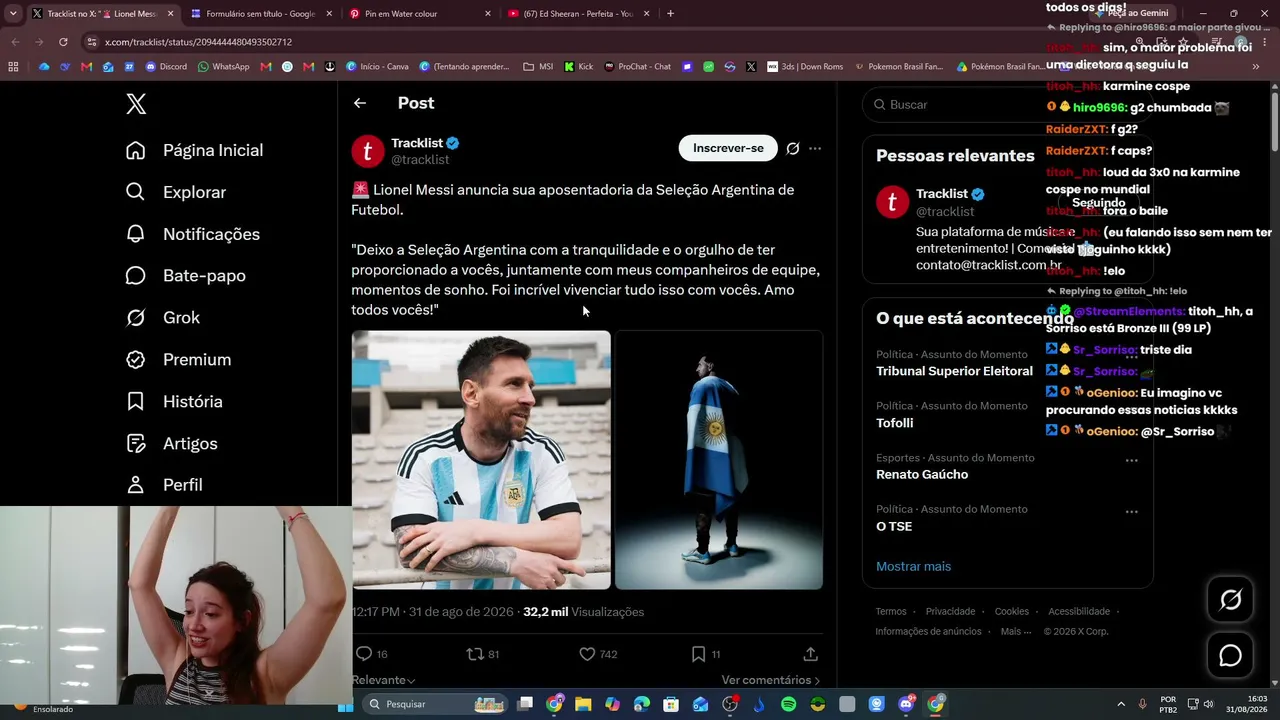Image resolution: width=1280 pixels, height=720 pixels.
Task: Open Bate-papo messages
Action: point(185,275)
